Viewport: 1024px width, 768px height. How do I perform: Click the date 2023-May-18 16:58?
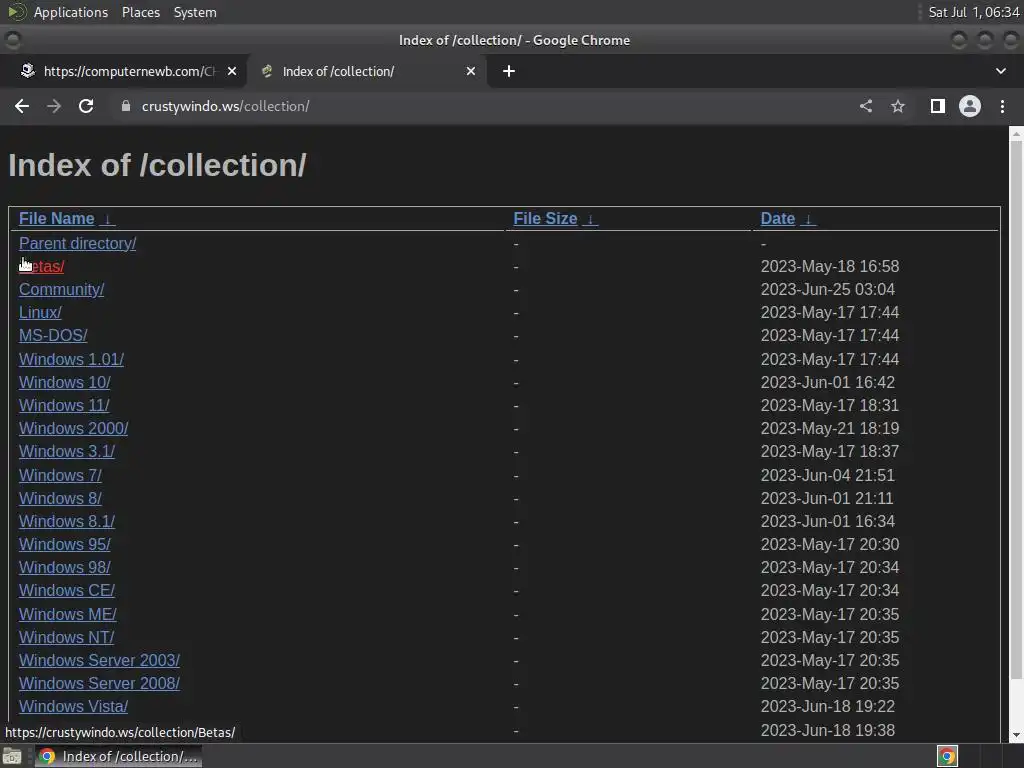830,266
